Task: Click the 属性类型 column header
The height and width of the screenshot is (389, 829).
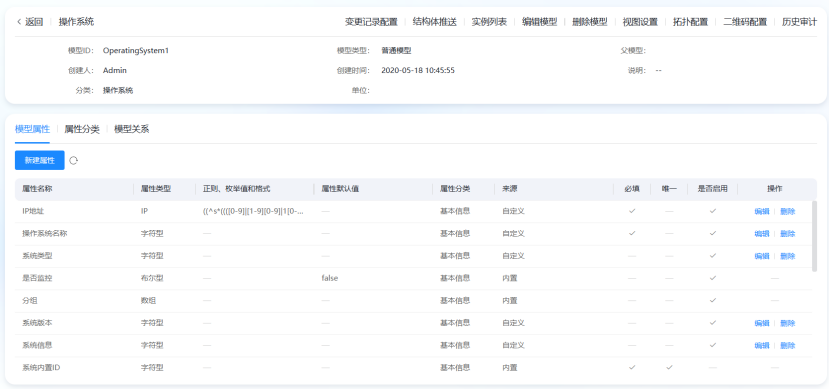Action: pos(155,189)
